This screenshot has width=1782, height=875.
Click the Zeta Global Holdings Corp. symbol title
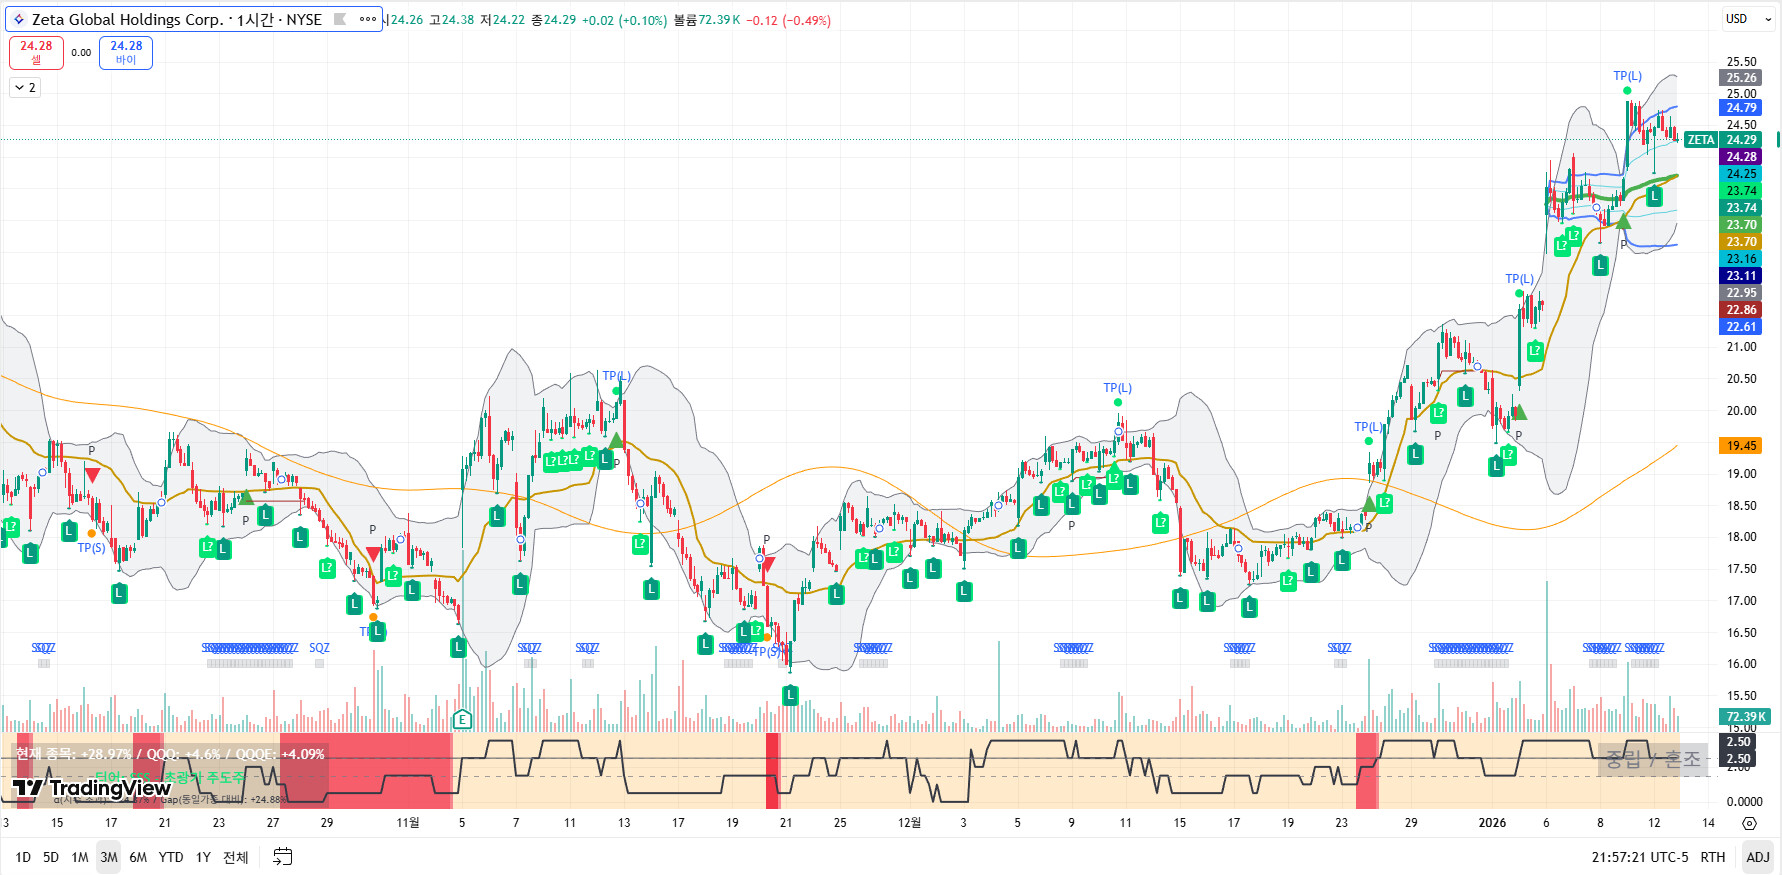[x=128, y=19]
